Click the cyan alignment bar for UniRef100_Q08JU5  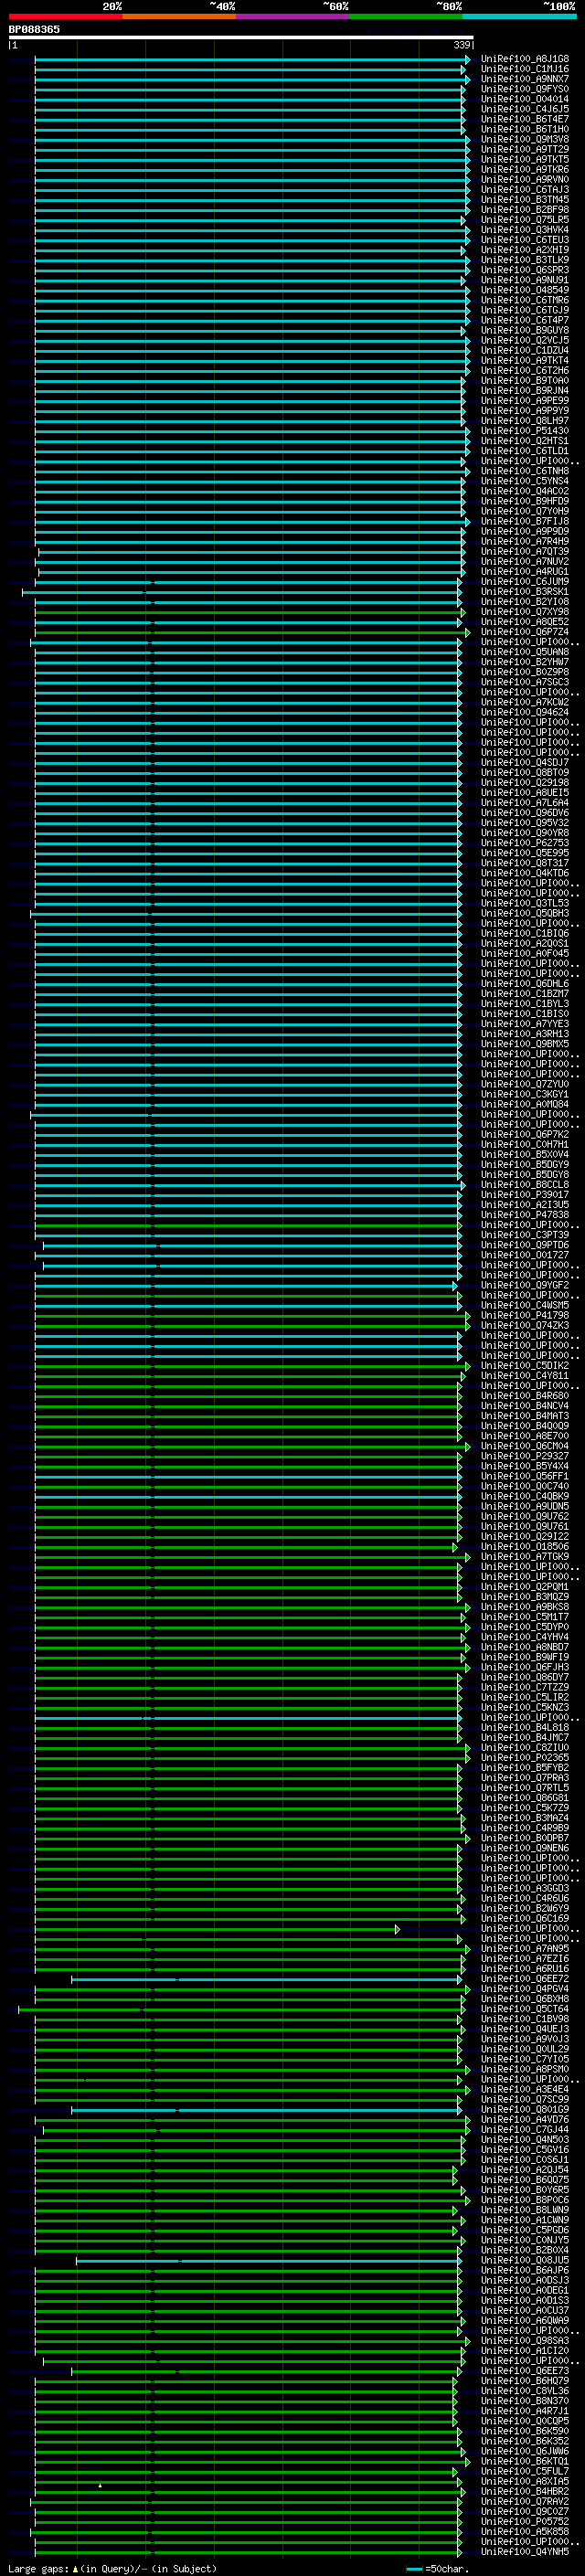click(x=269, y=2261)
